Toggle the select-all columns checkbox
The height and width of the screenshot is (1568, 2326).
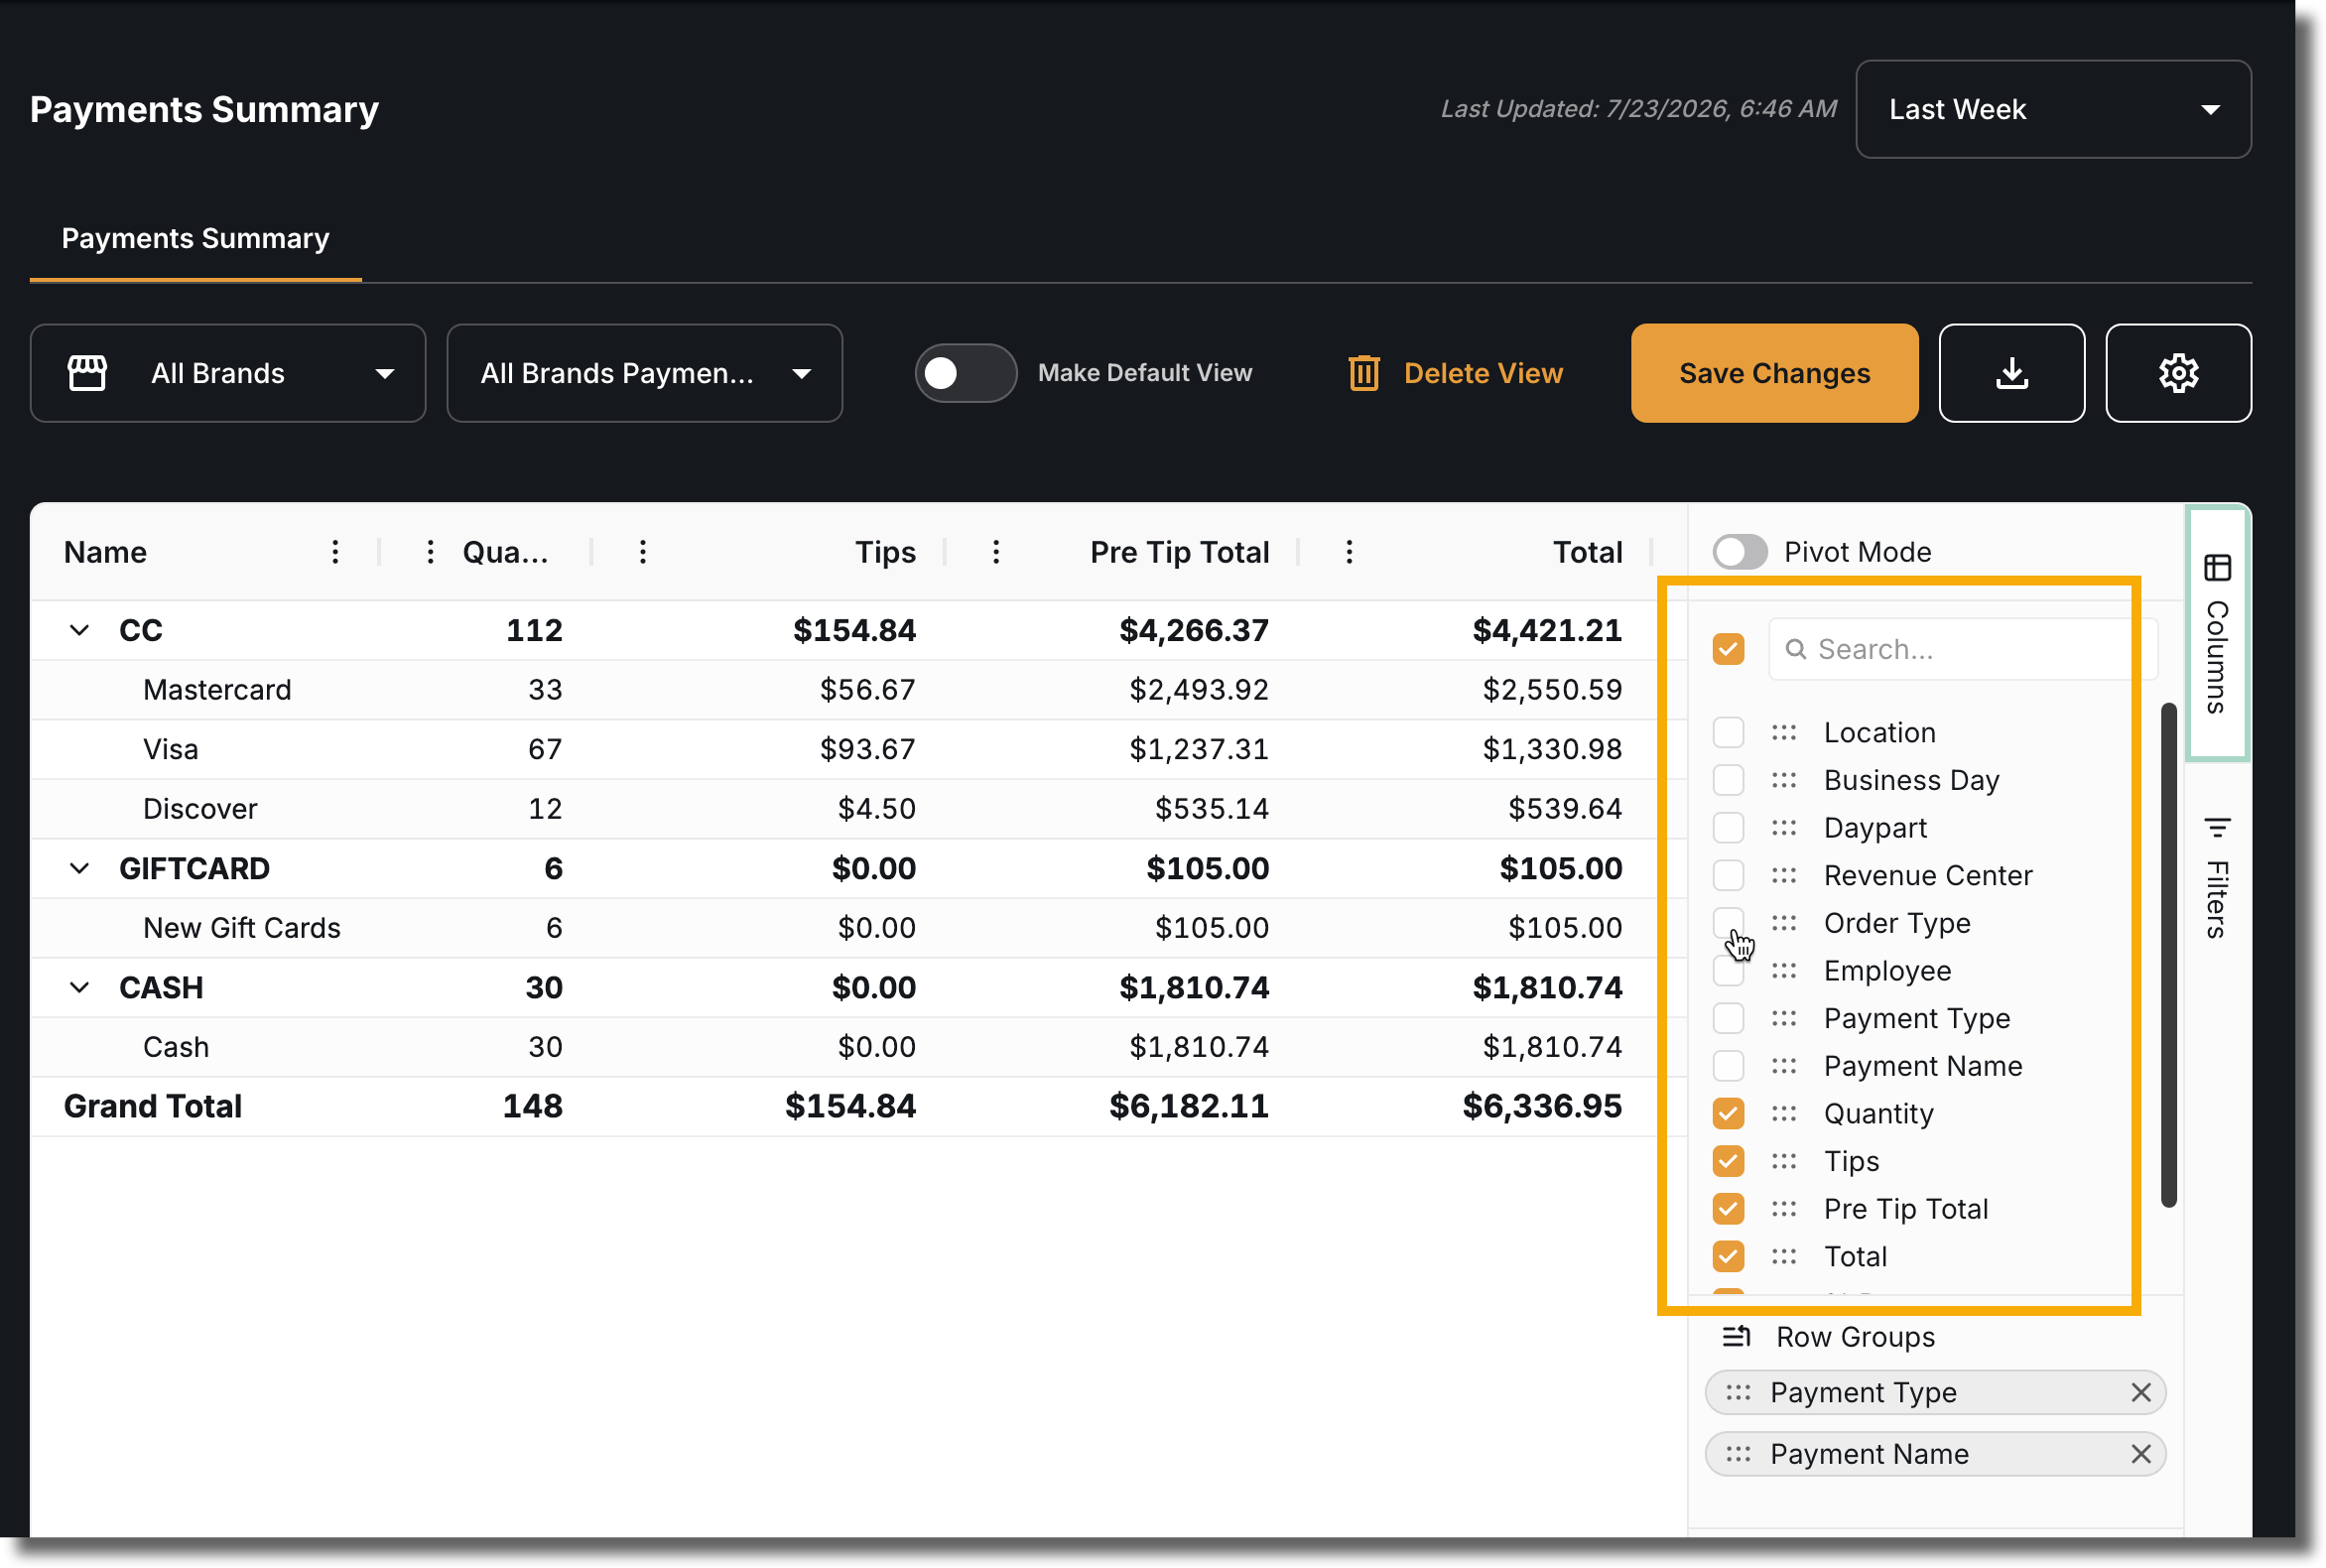click(x=1728, y=650)
